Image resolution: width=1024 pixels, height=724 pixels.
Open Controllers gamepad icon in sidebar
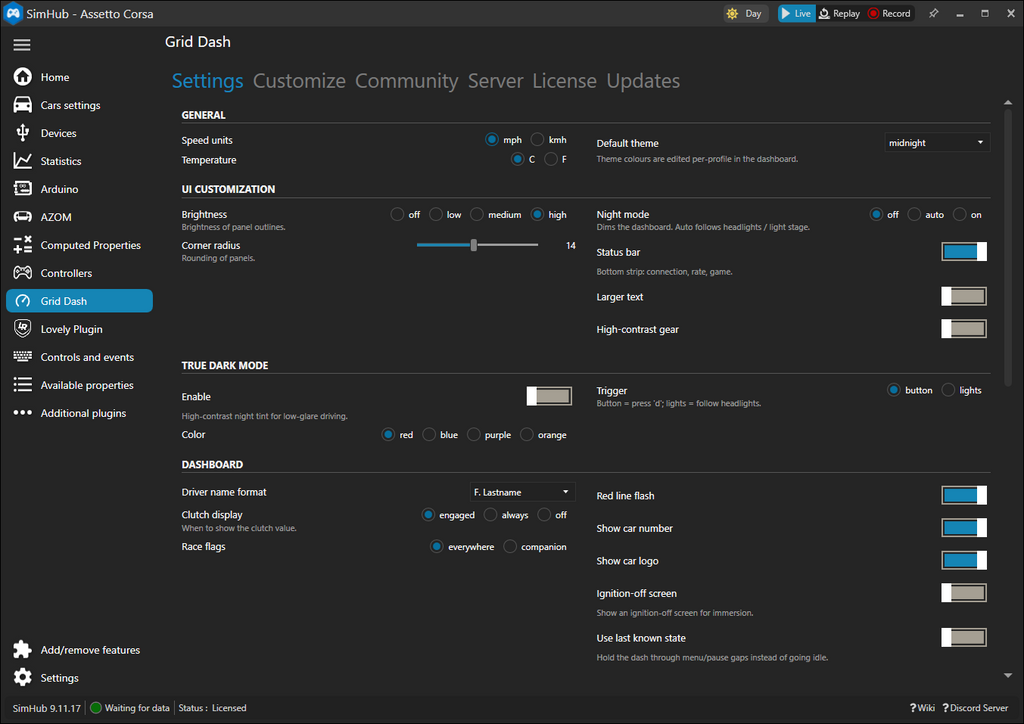pyautogui.click(x=22, y=272)
